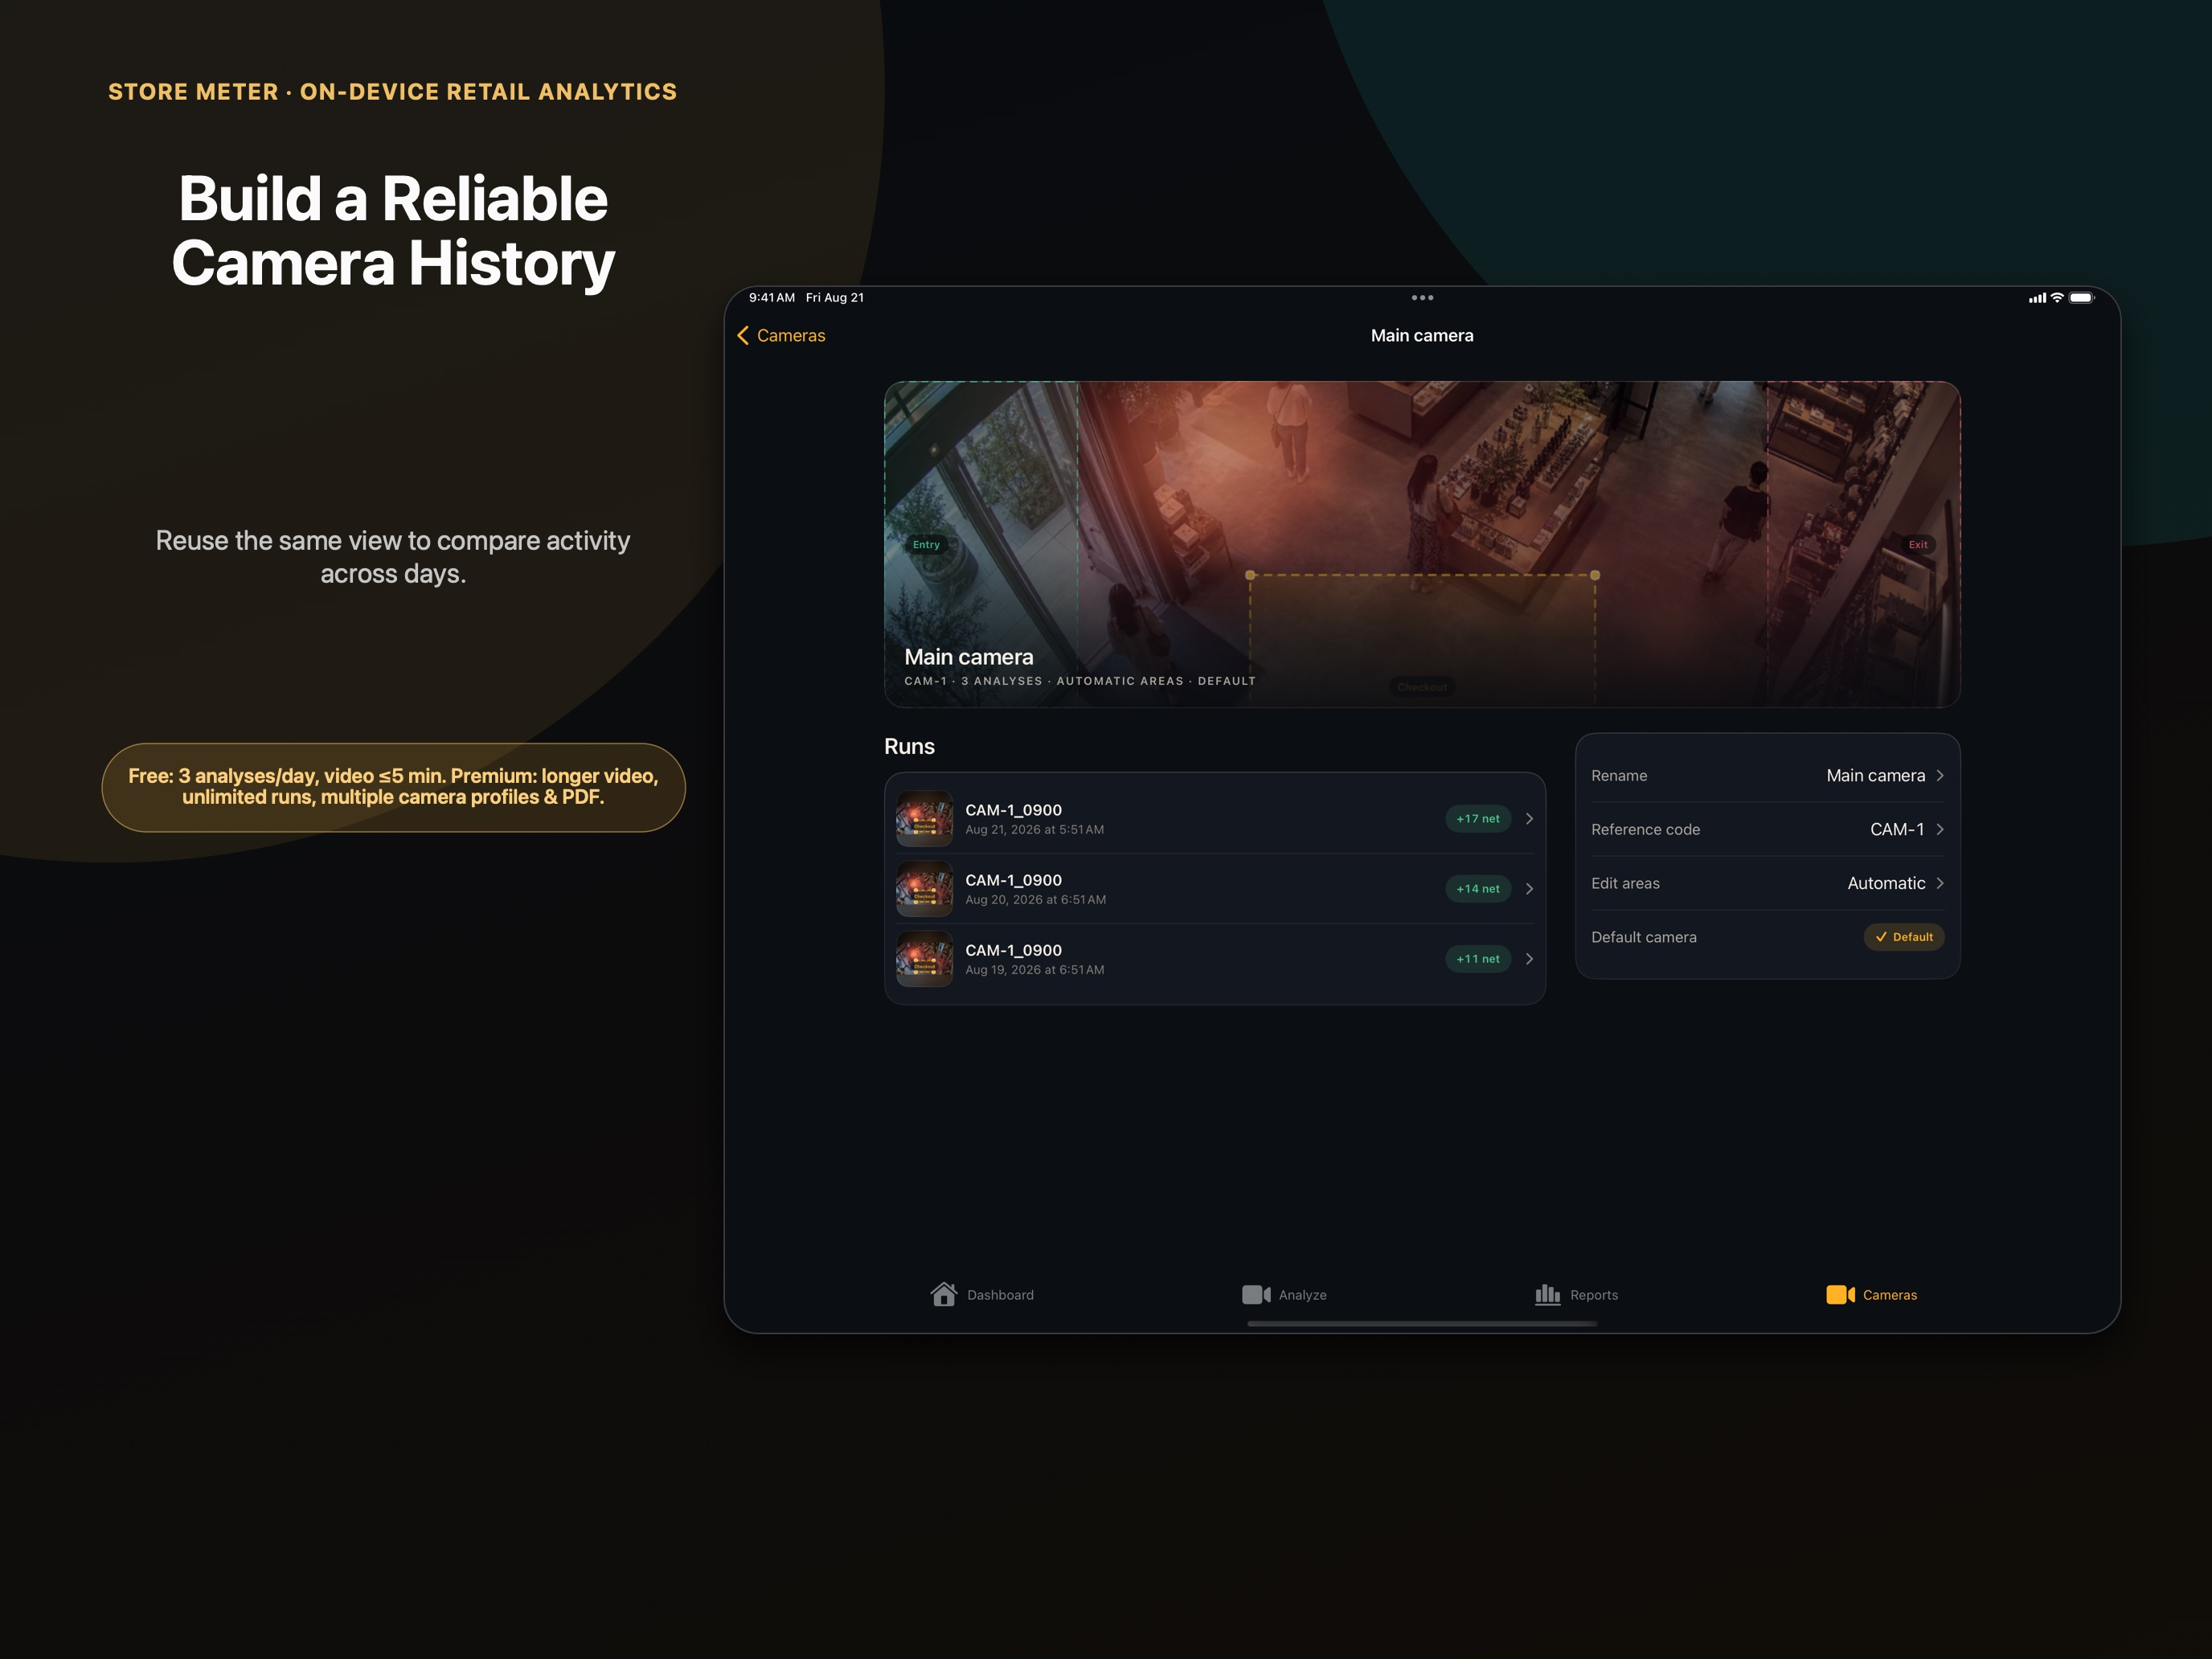Open the camera preview image
Image resolution: width=2212 pixels, height=1659 pixels.
(1422, 544)
